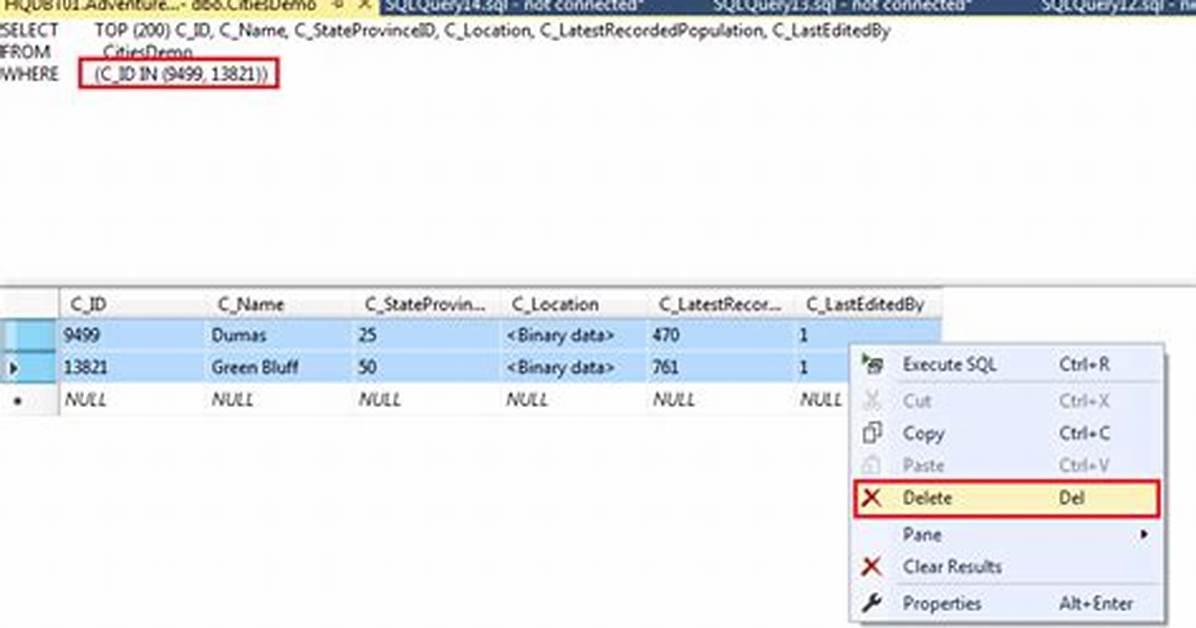Click the red X Delete icon
Image resolution: width=1196 pixels, height=628 pixels.
pos(872,498)
